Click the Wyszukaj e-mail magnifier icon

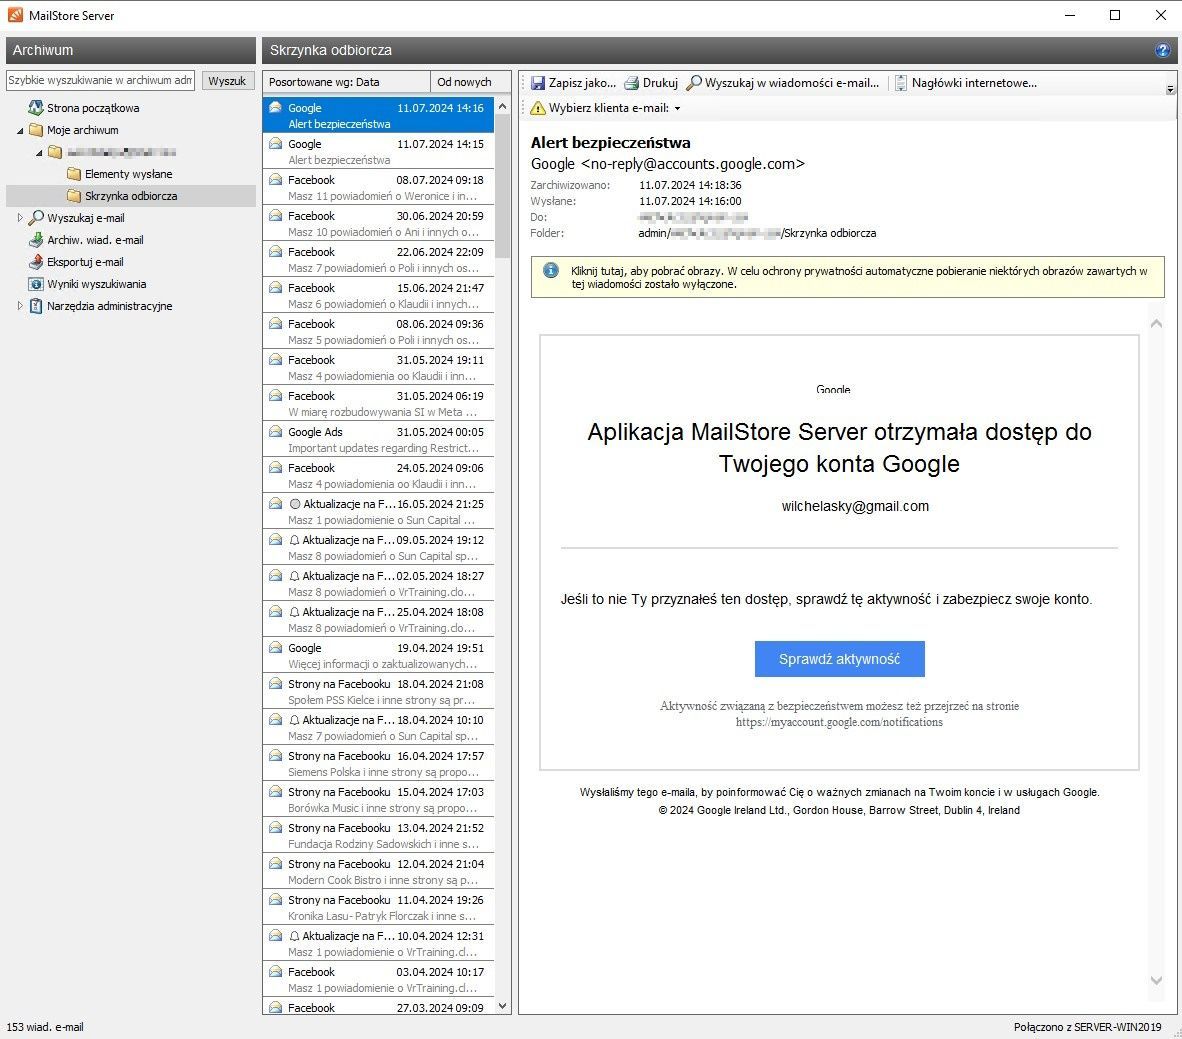(35, 218)
